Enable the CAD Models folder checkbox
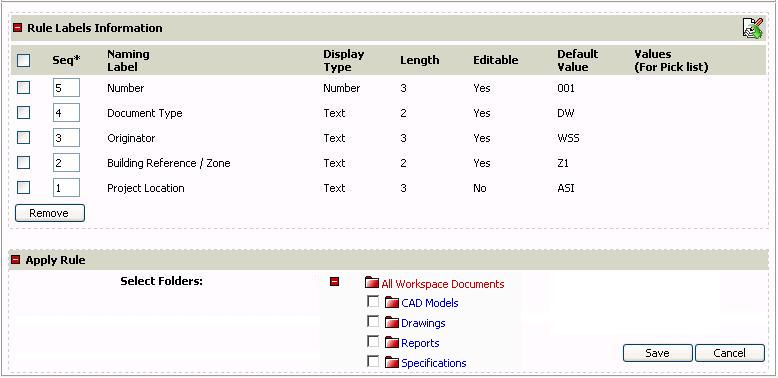The height and width of the screenshot is (378, 778). (373, 302)
